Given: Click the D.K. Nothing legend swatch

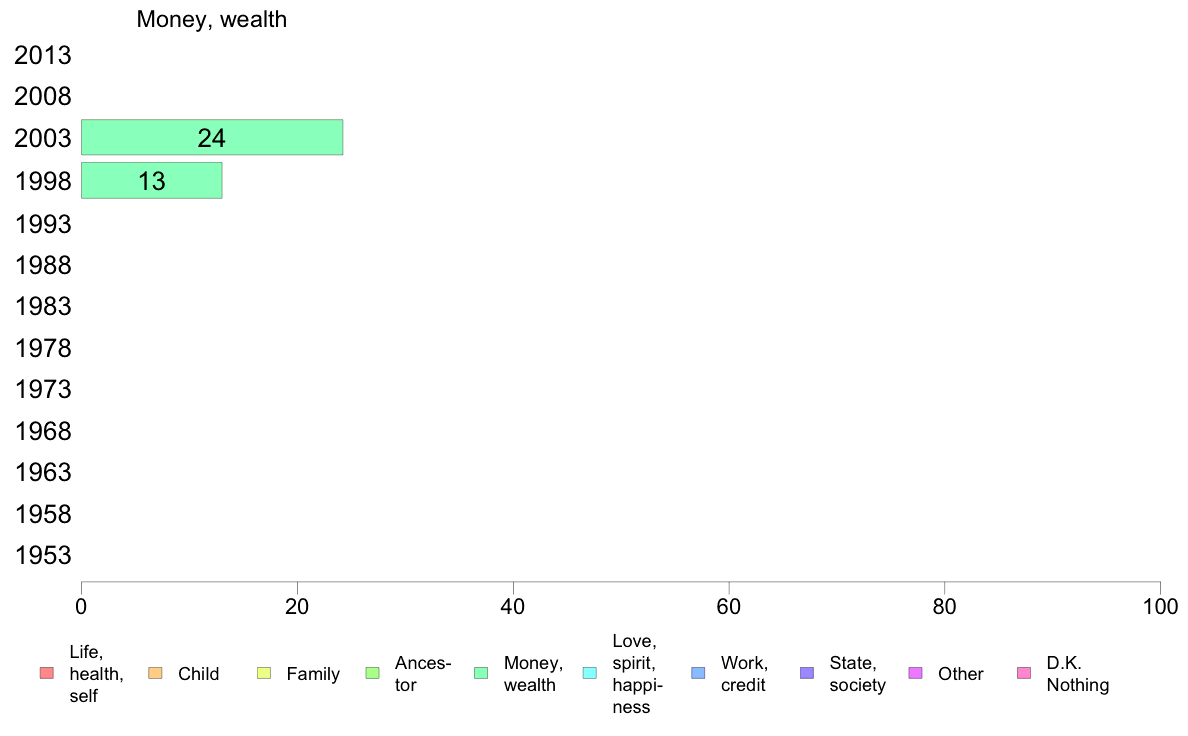Looking at the screenshot, I should point(1024,673).
